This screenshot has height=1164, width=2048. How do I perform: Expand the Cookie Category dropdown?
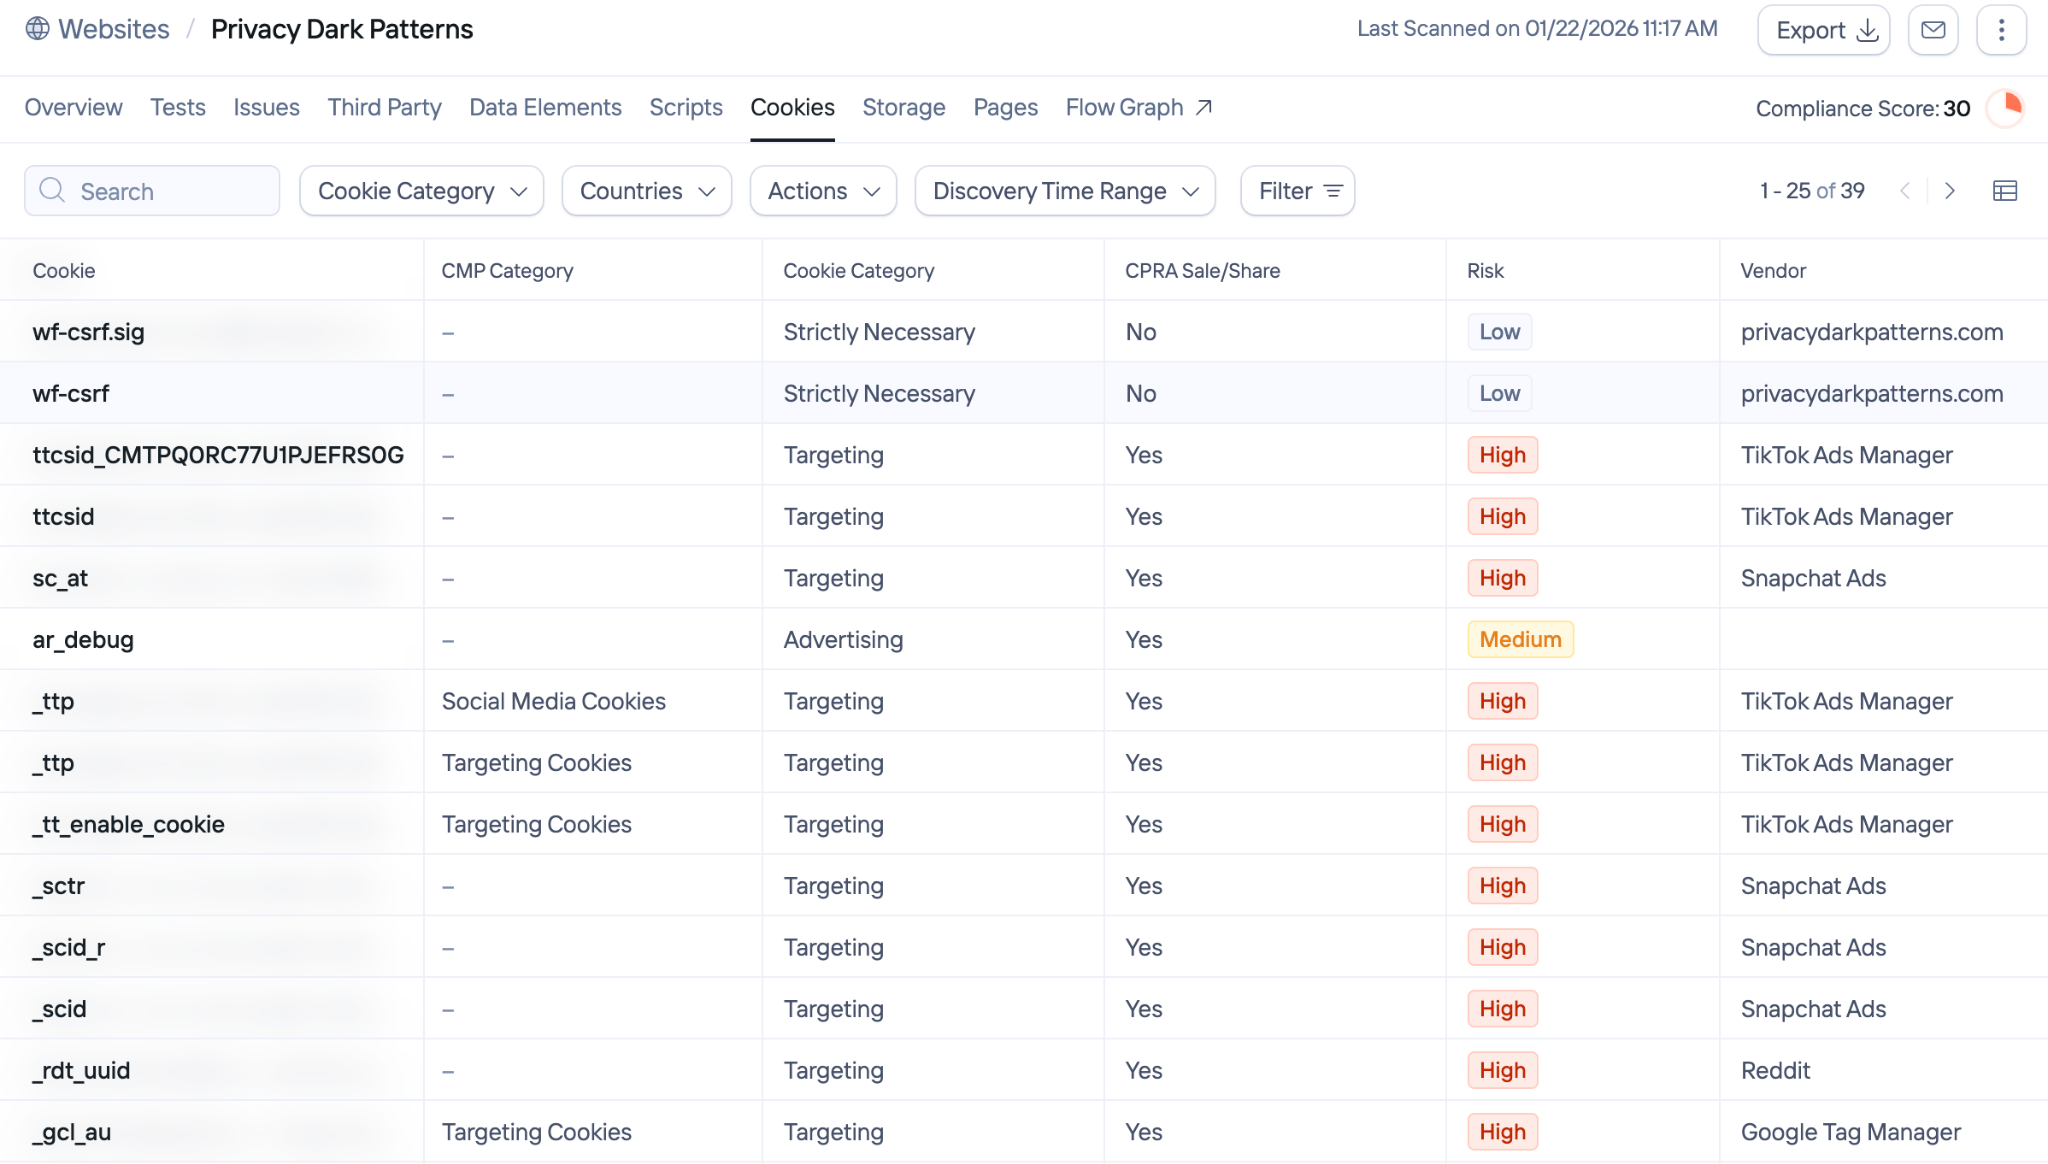[421, 191]
